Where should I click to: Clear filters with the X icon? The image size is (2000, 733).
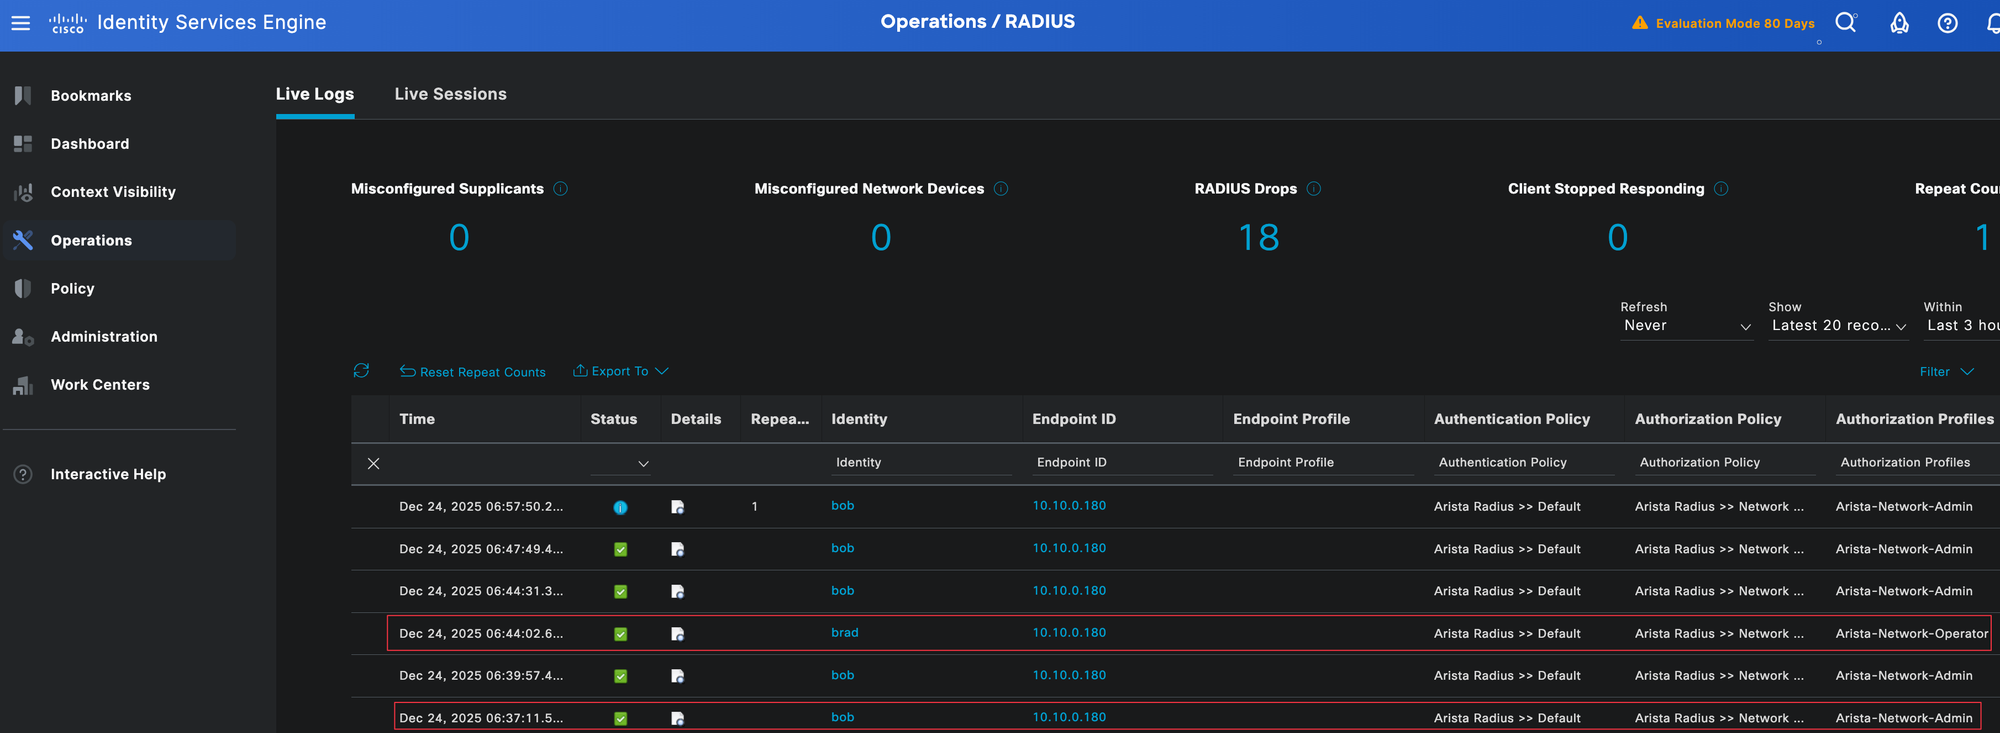click(373, 463)
